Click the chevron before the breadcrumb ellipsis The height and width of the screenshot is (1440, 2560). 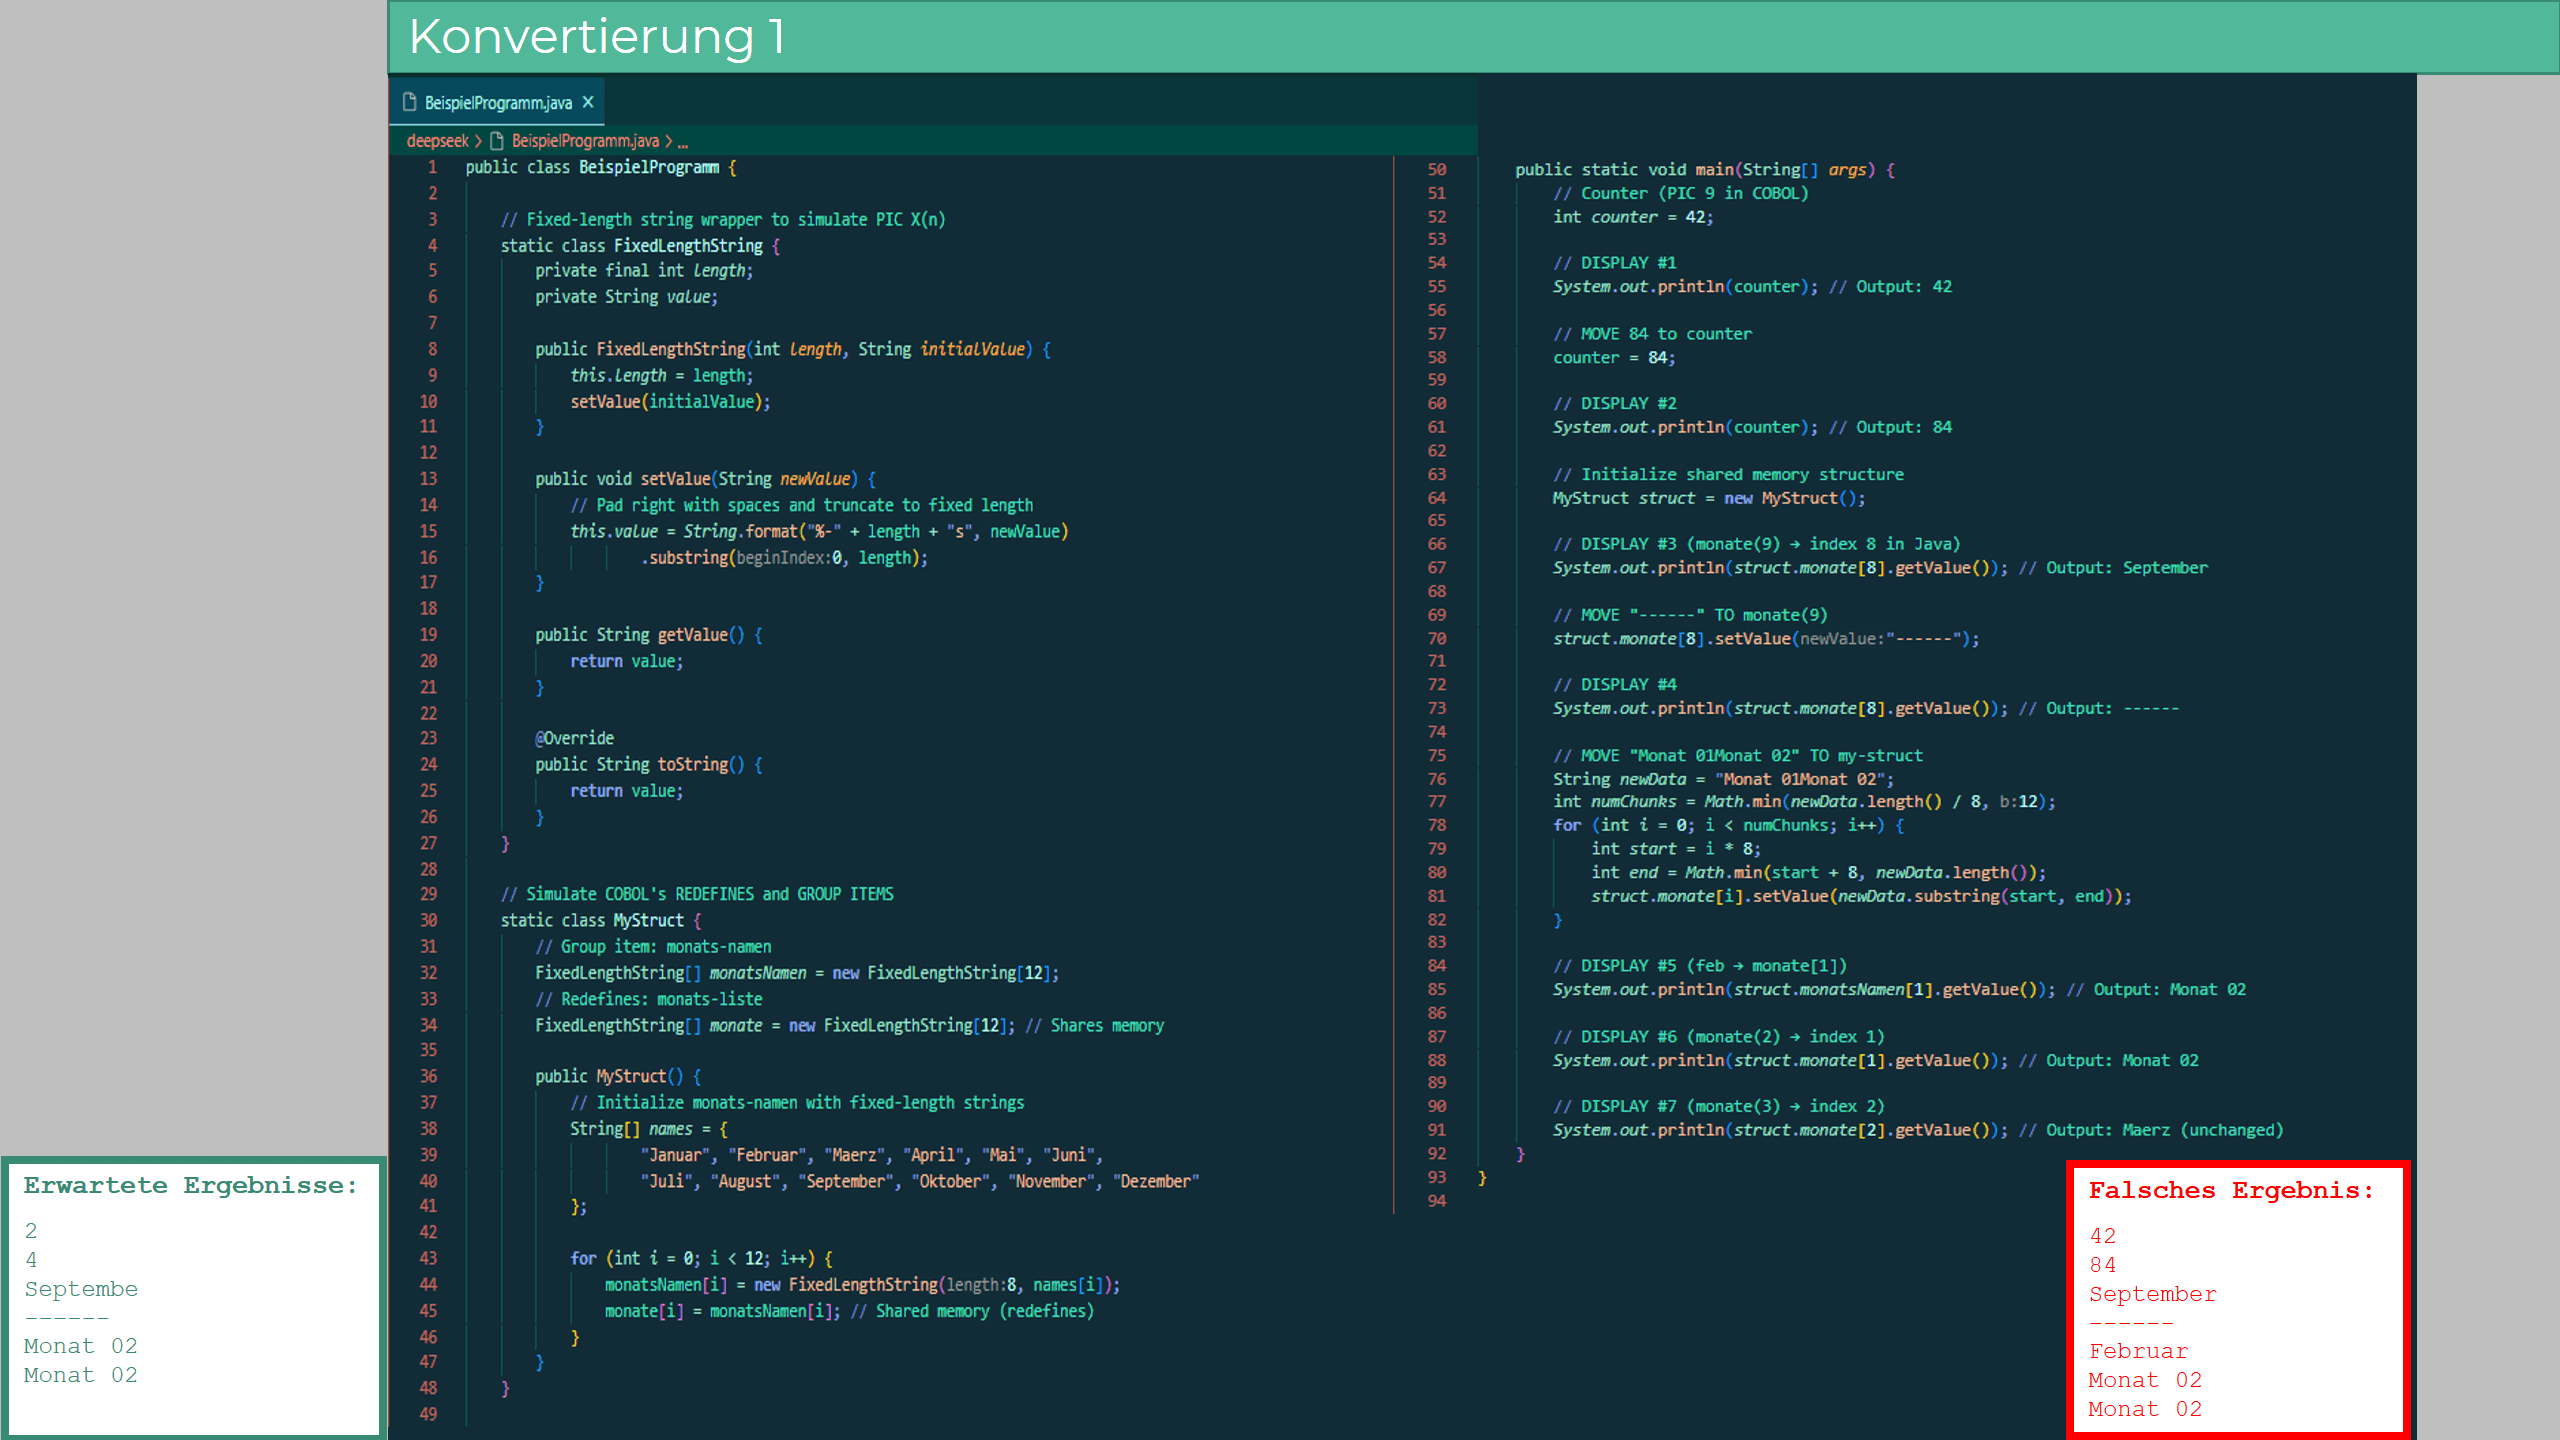pos(669,141)
